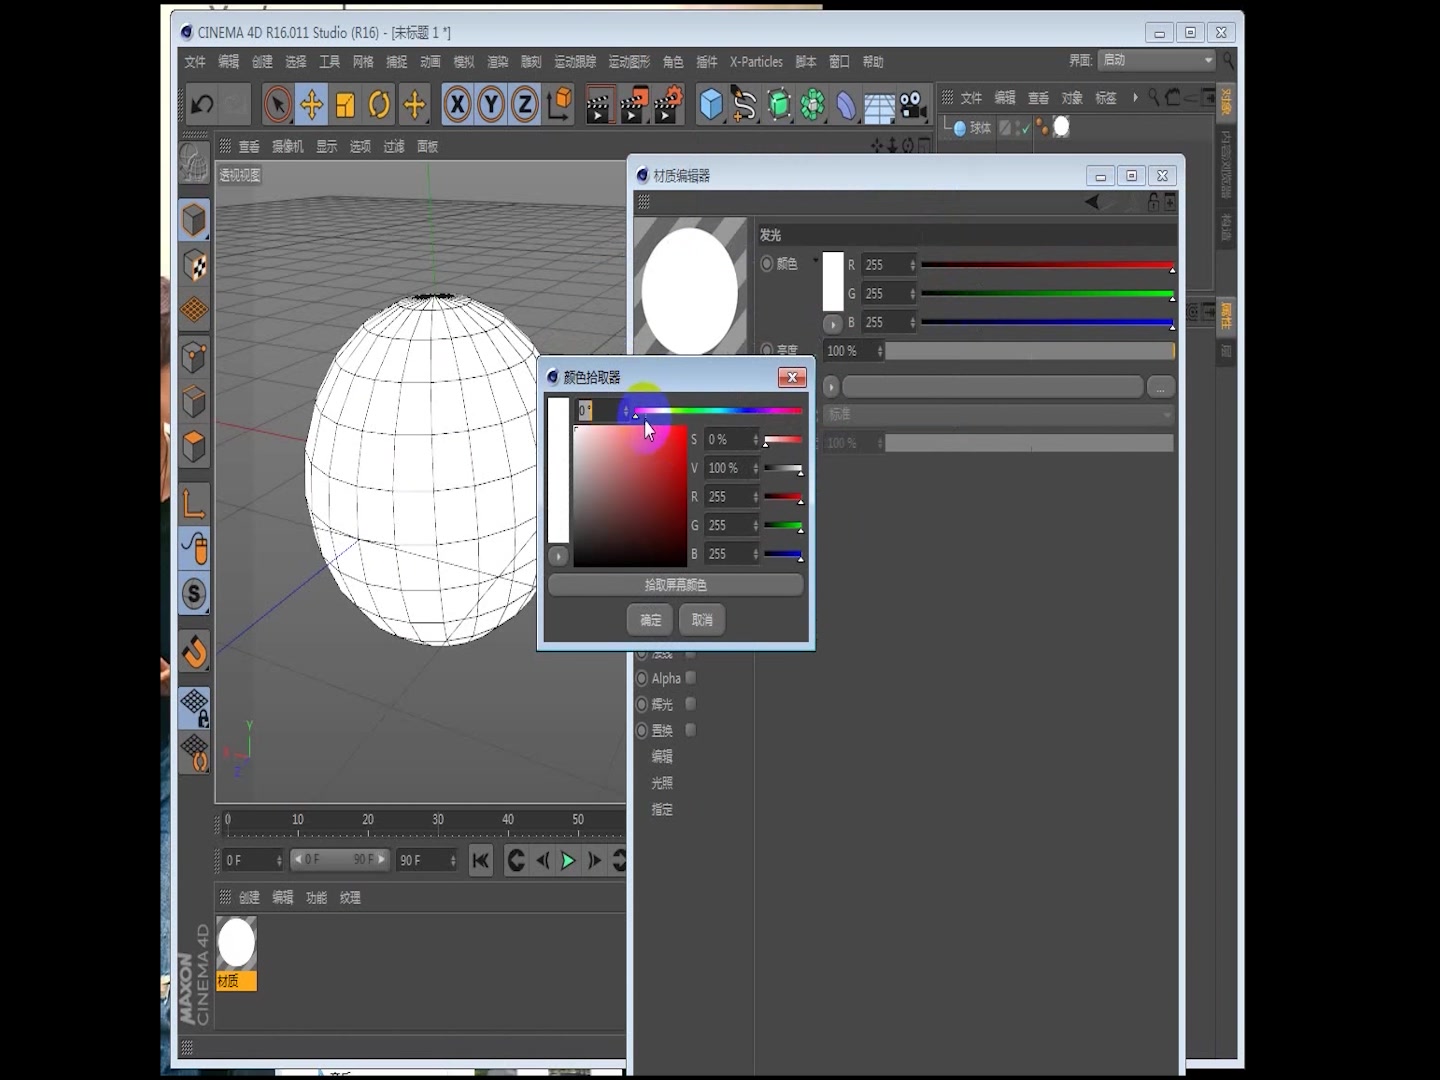This screenshot has width=1440, height=1080.
Task: Click the Render to Picture Viewer icon
Action: pyautogui.click(x=634, y=104)
